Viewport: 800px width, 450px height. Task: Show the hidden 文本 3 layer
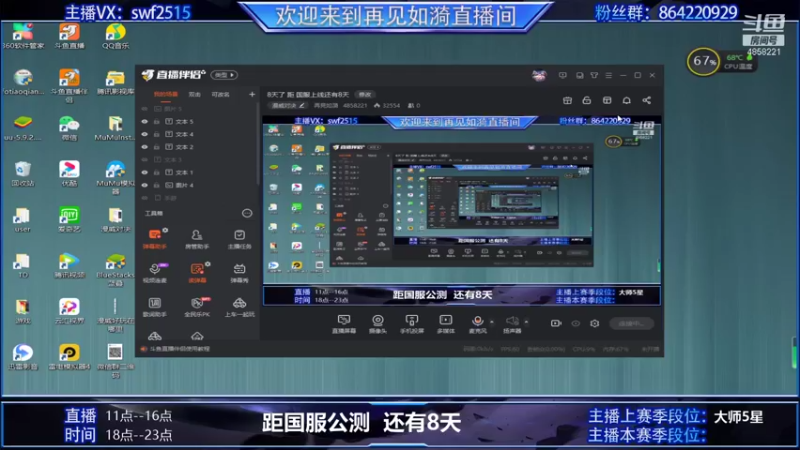click(144, 160)
